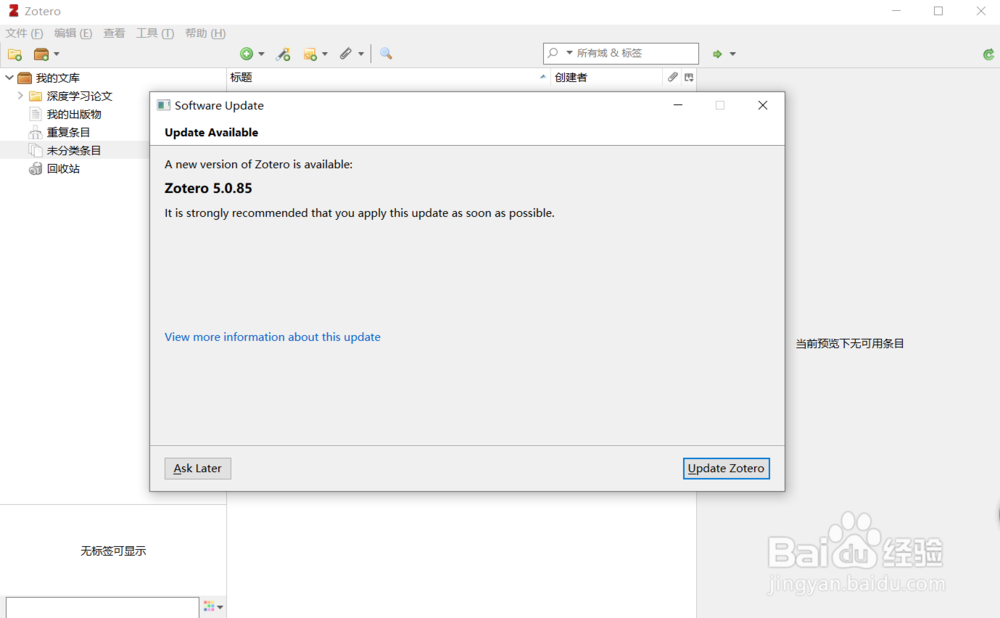Expand the 深度学习论文 collection

coord(20,96)
